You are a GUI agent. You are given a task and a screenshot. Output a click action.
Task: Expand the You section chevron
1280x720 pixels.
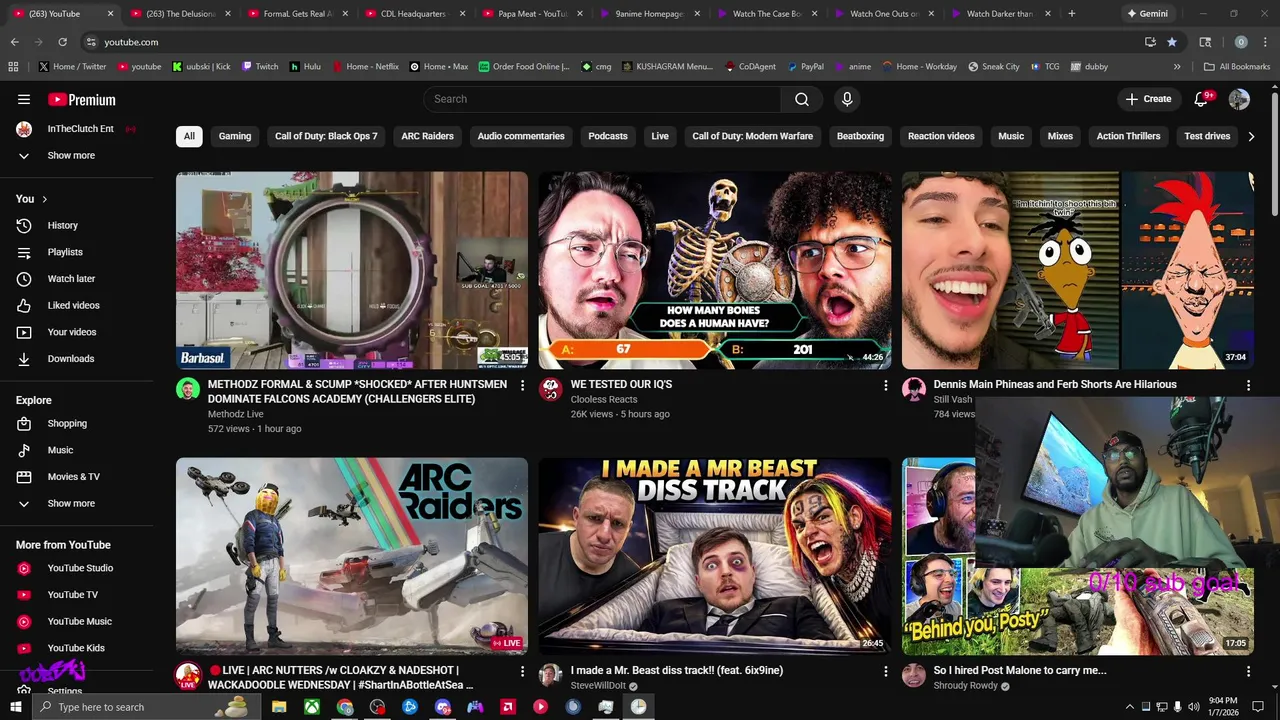(44, 199)
